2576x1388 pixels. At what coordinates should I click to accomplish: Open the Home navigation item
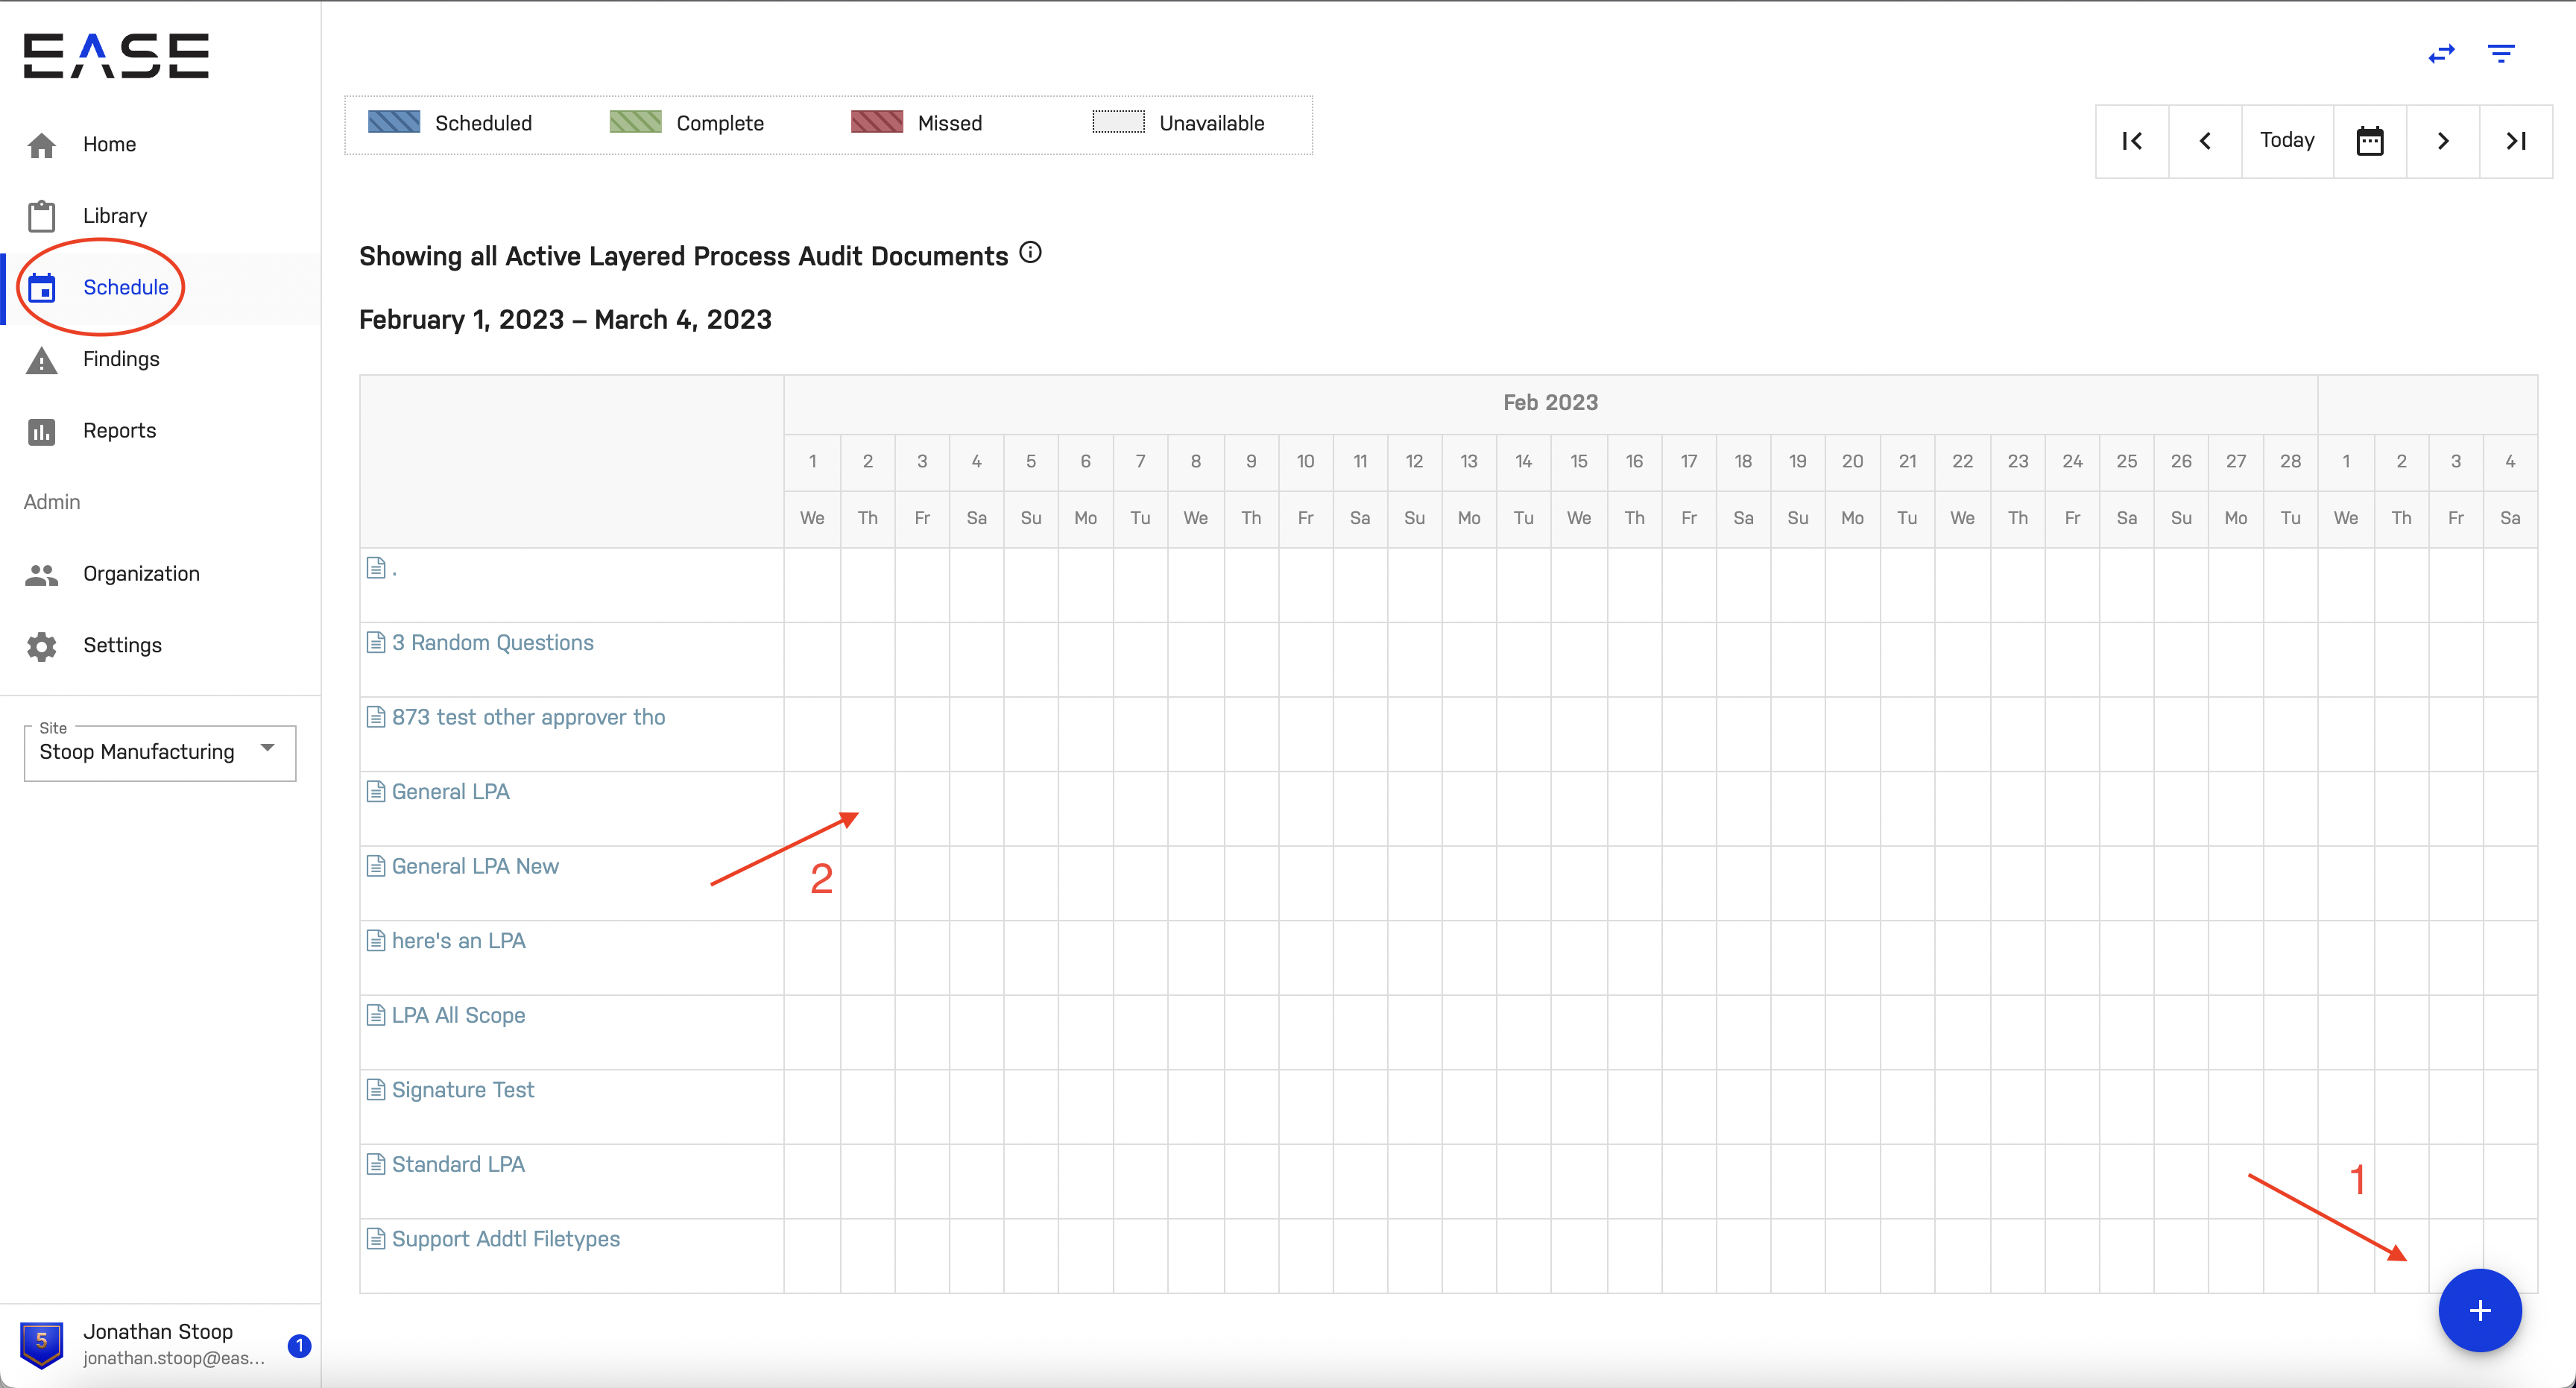109,144
